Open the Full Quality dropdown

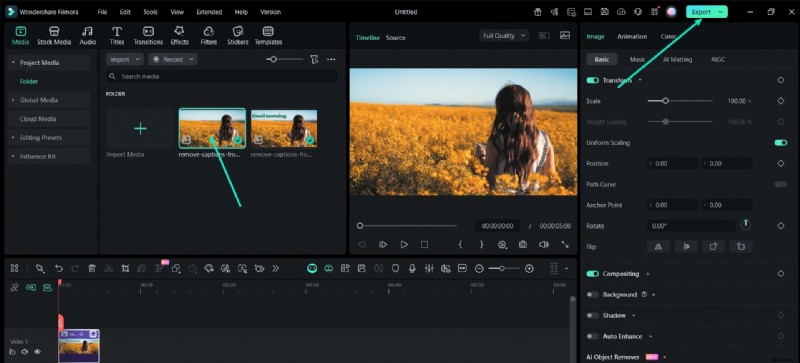(504, 36)
